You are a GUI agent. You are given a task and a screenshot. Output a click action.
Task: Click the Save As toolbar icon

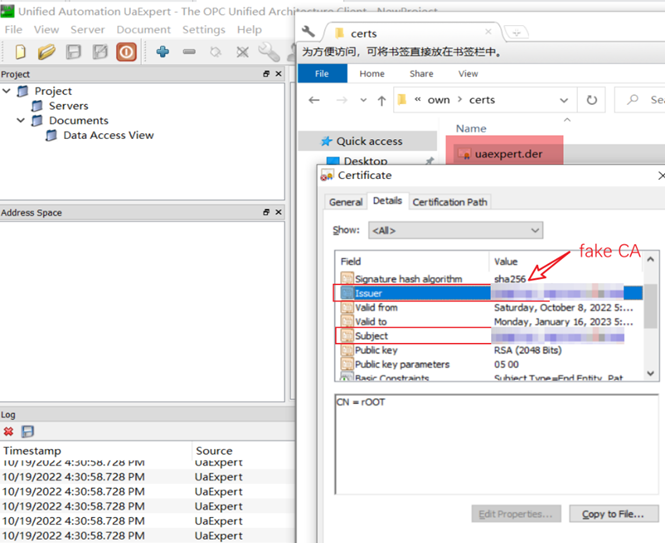click(x=100, y=52)
